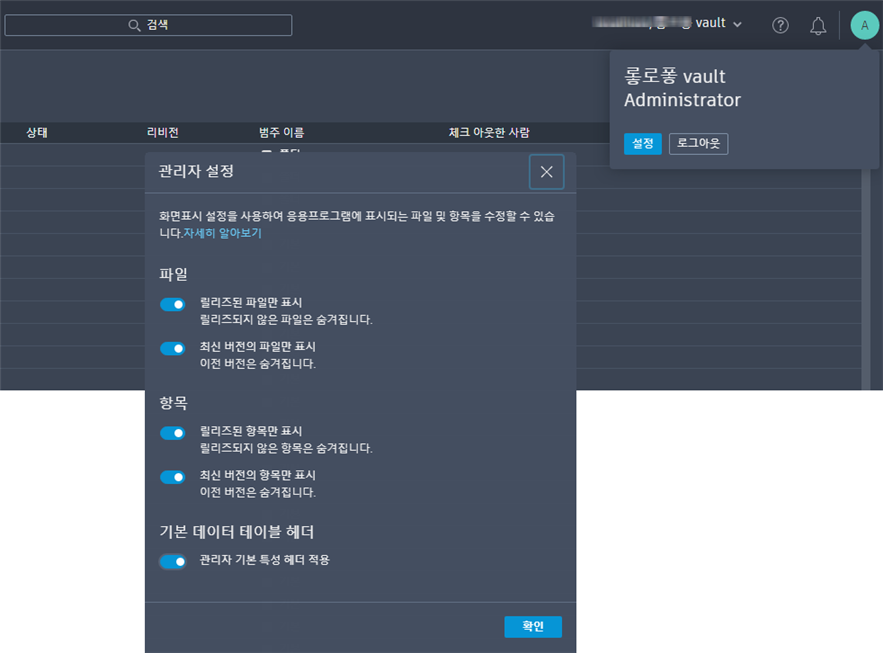Click the 체크 아웃한 사람 column header
This screenshot has height=653, width=883.
point(489,132)
